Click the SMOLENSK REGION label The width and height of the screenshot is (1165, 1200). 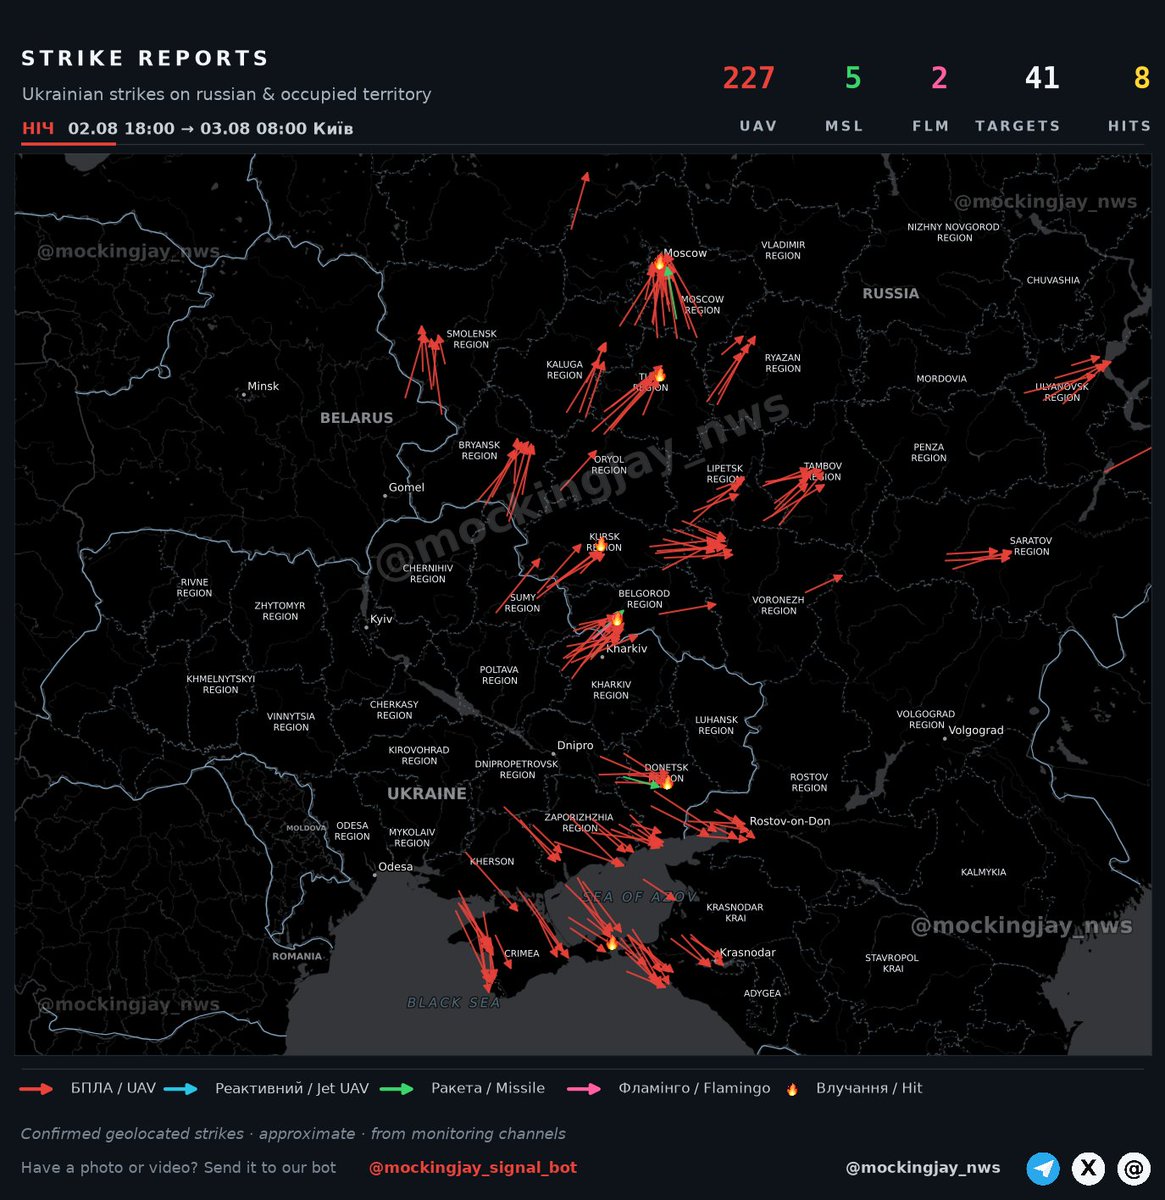(471, 340)
